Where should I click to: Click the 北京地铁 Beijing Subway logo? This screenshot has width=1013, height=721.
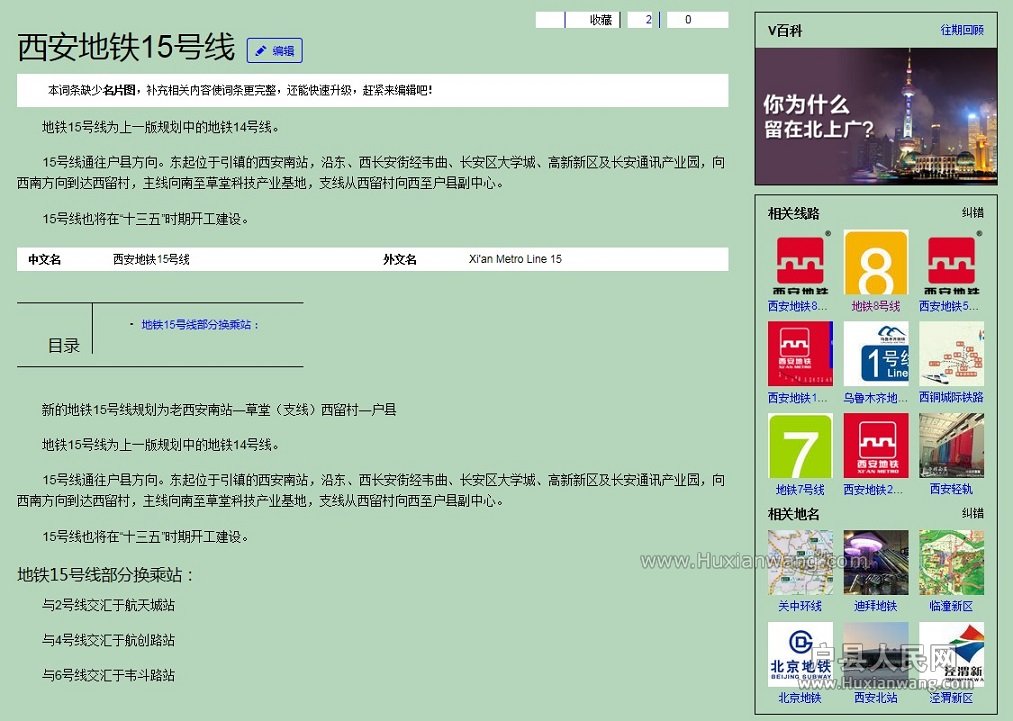(800, 654)
